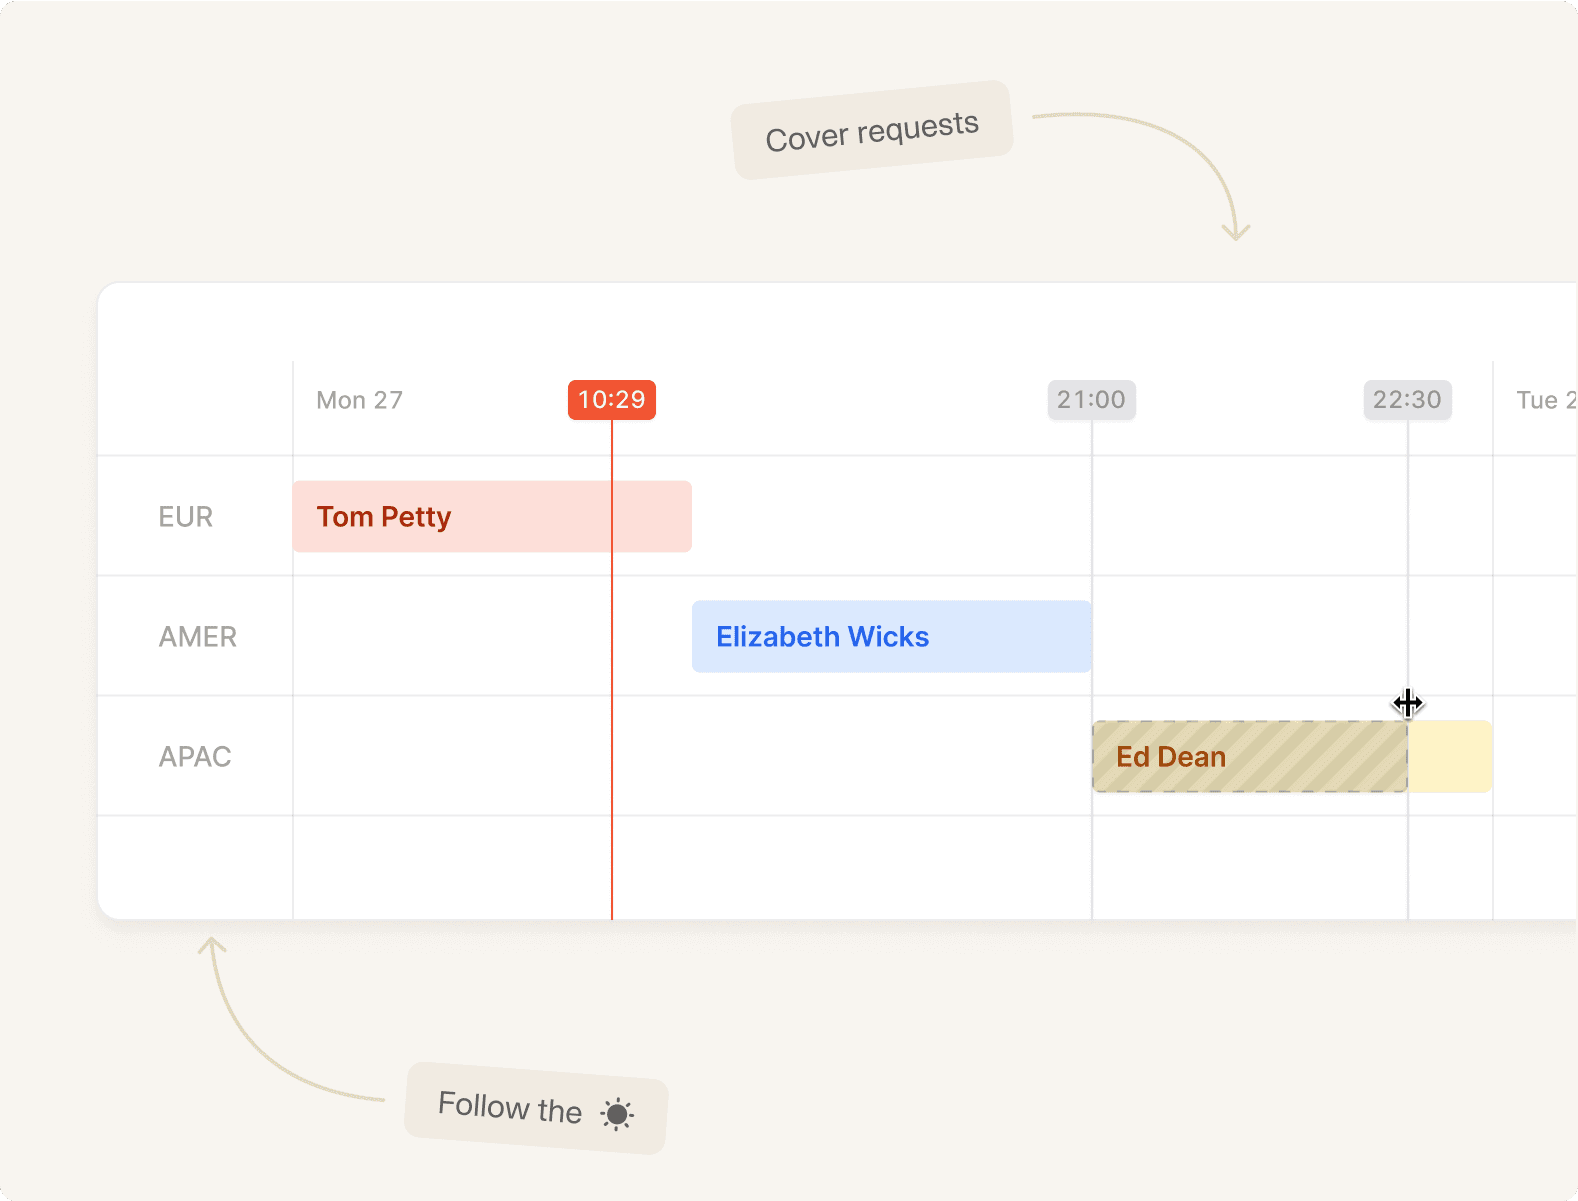Click the Mon 27 date header
Image resolution: width=1578 pixels, height=1201 pixels.
click(x=359, y=400)
